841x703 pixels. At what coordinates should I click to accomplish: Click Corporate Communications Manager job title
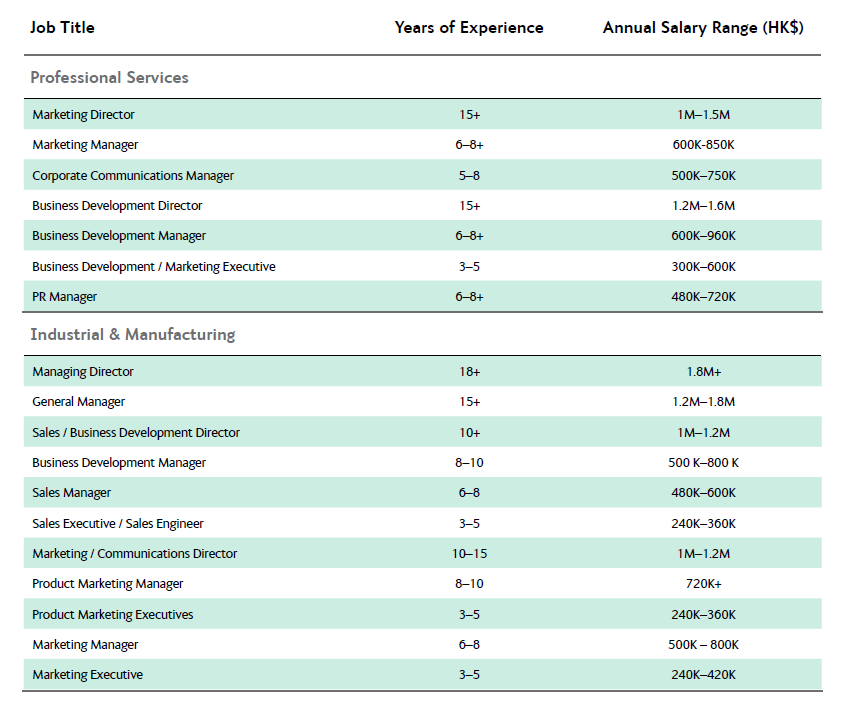click(133, 175)
